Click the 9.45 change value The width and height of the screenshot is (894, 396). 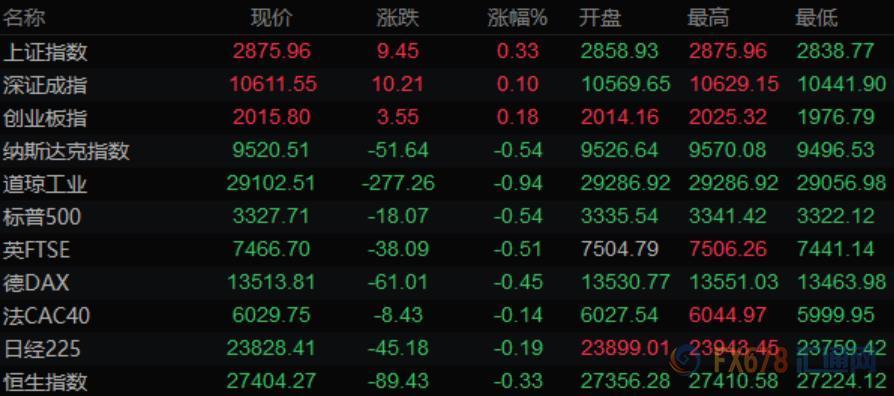397,51
